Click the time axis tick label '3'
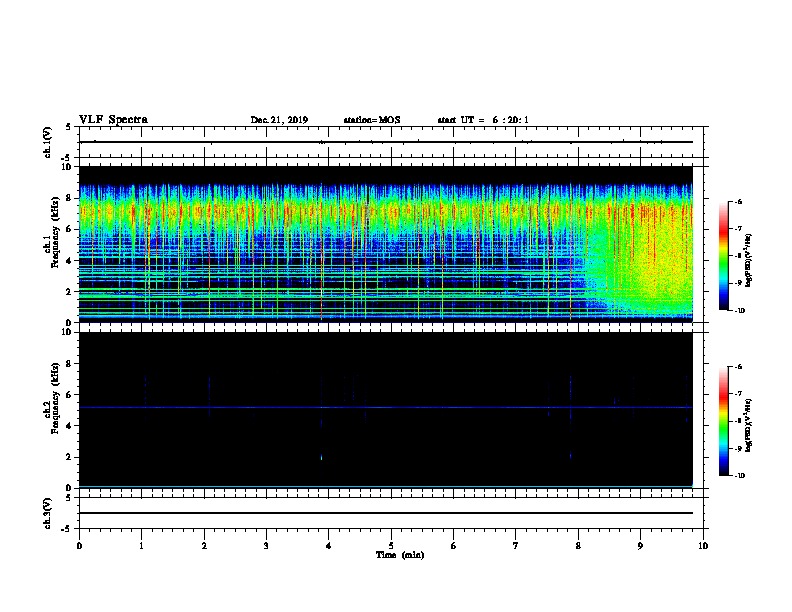The height and width of the screenshot is (612, 792). (266, 546)
